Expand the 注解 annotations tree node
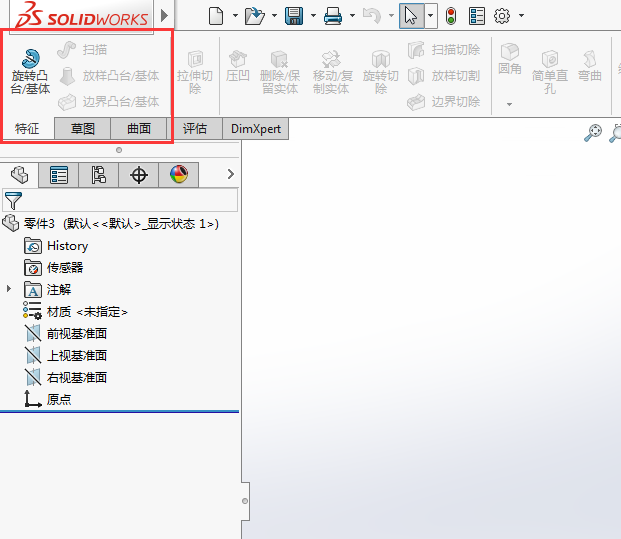Viewport: 621px width, 539px height. click(x=9, y=289)
